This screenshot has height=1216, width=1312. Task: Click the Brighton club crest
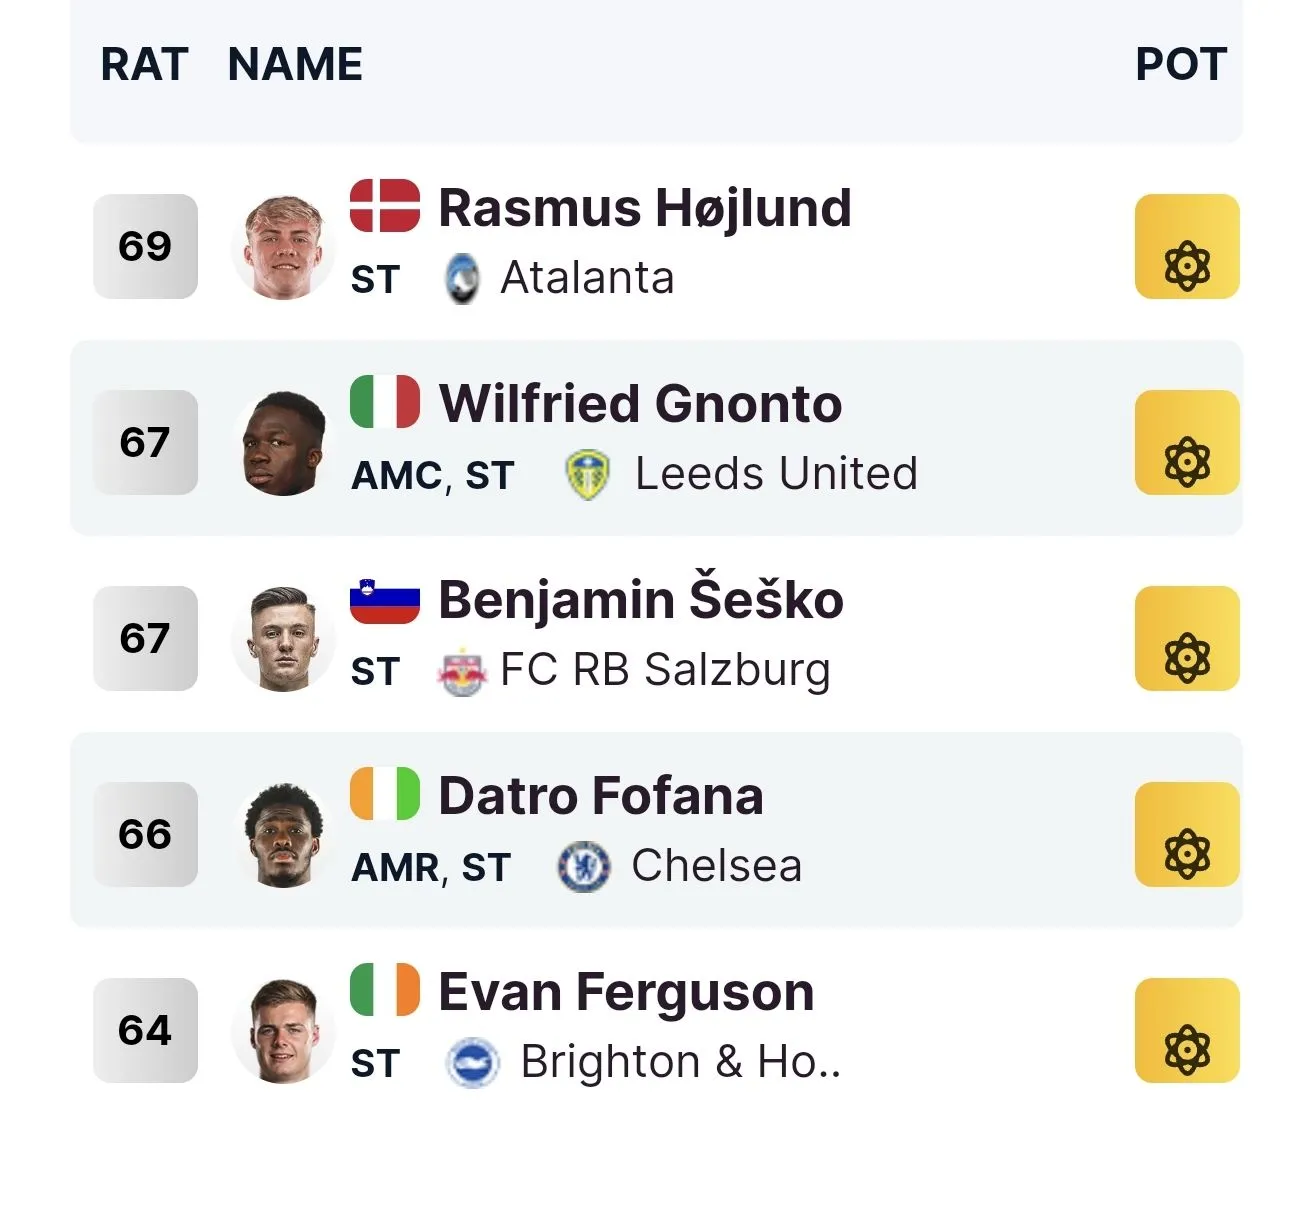coord(472,1063)
